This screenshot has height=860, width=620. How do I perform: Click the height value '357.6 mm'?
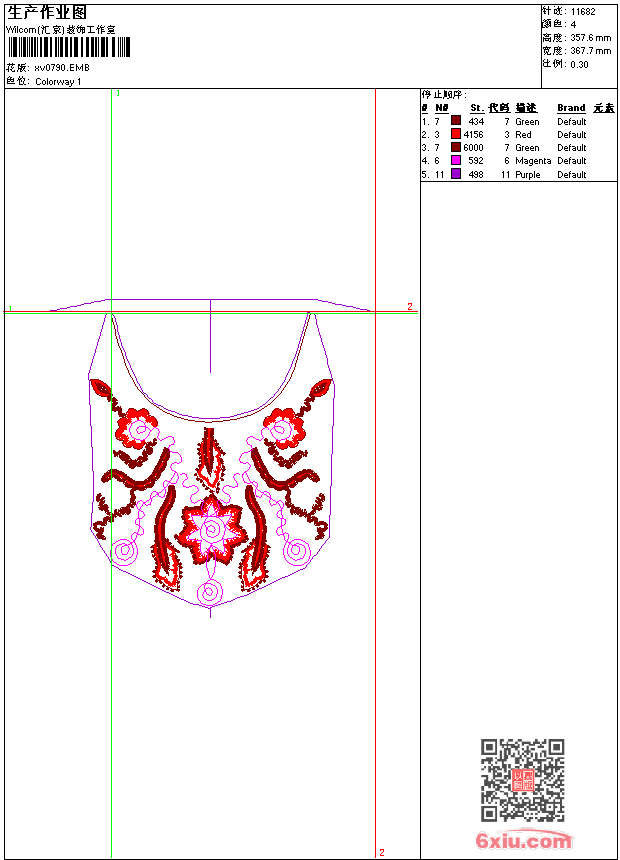coord(590,38)
